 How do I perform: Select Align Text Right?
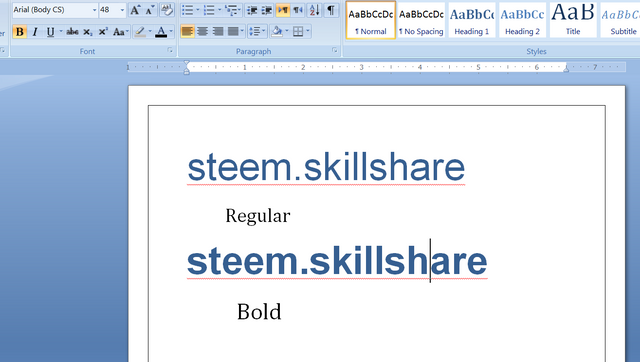tap(218, 31)
